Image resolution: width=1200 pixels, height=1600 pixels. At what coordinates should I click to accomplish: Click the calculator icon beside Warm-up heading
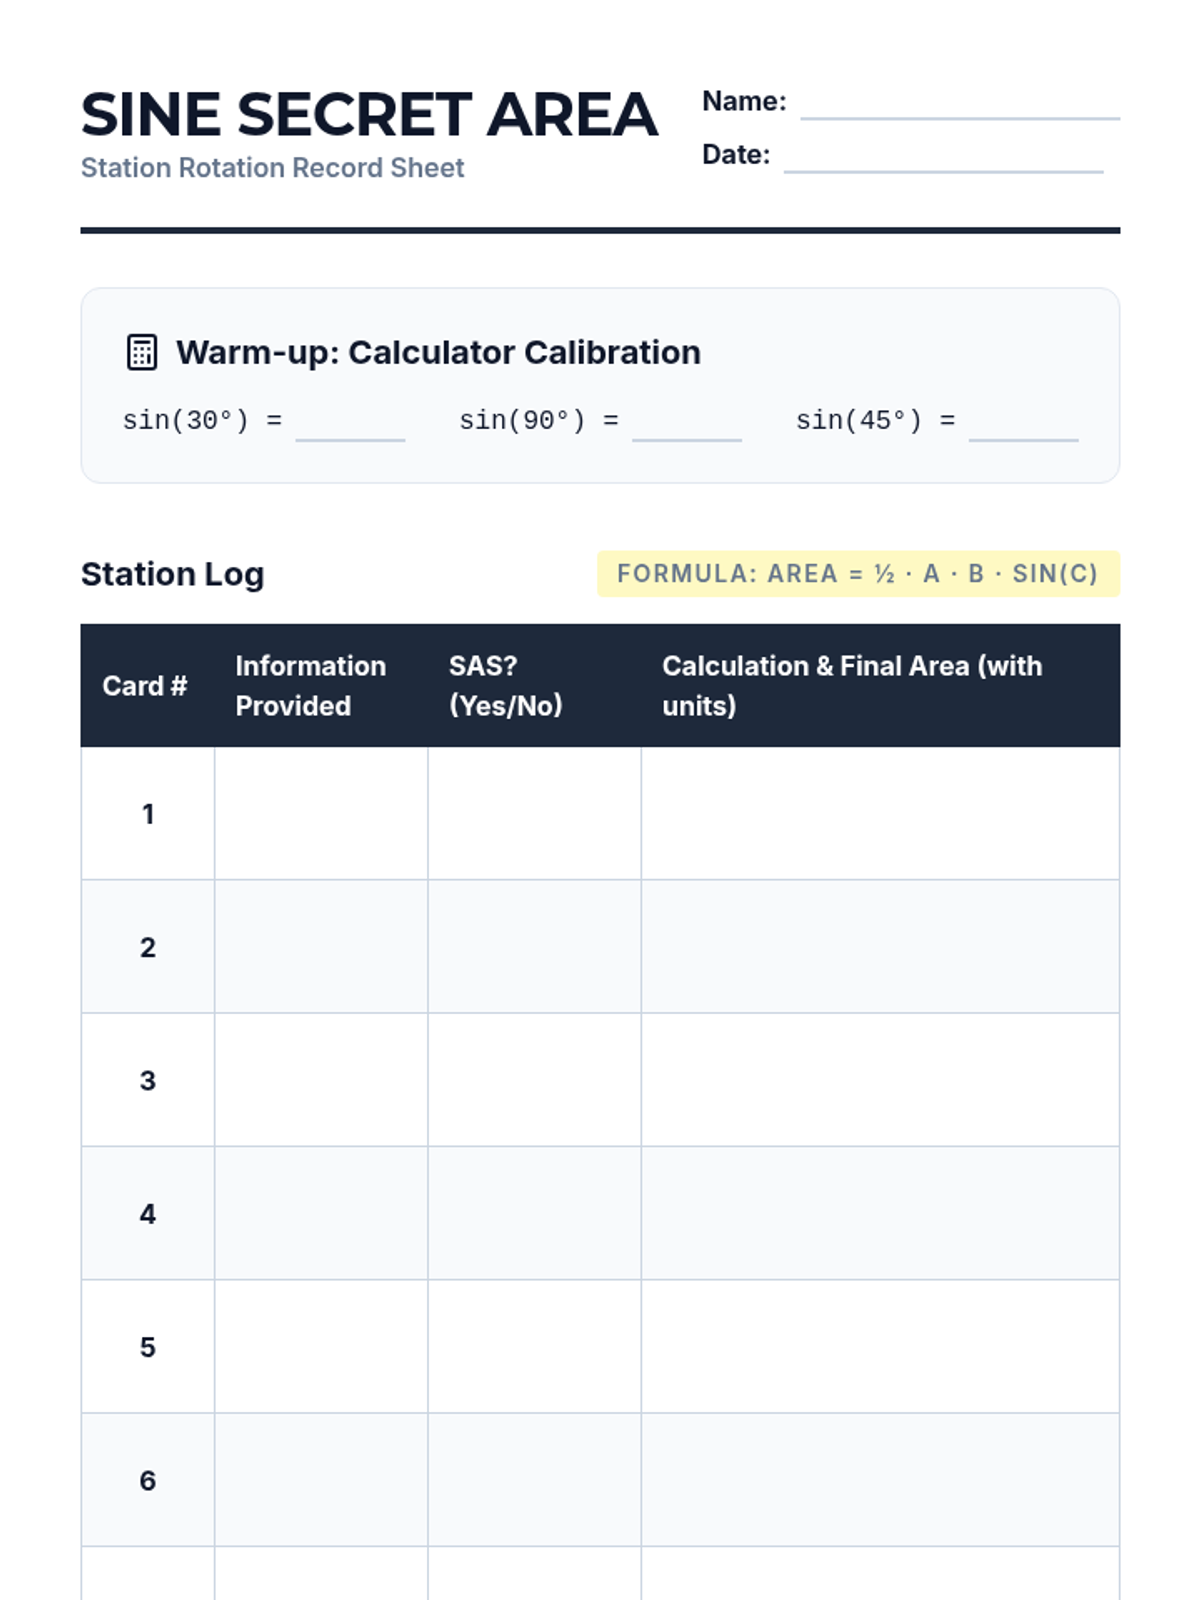coord(142,352)
